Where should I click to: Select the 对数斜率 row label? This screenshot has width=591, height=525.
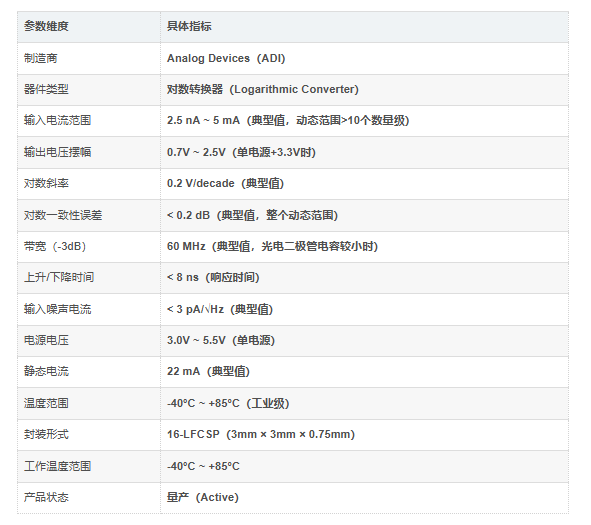(x=46, y=184)
